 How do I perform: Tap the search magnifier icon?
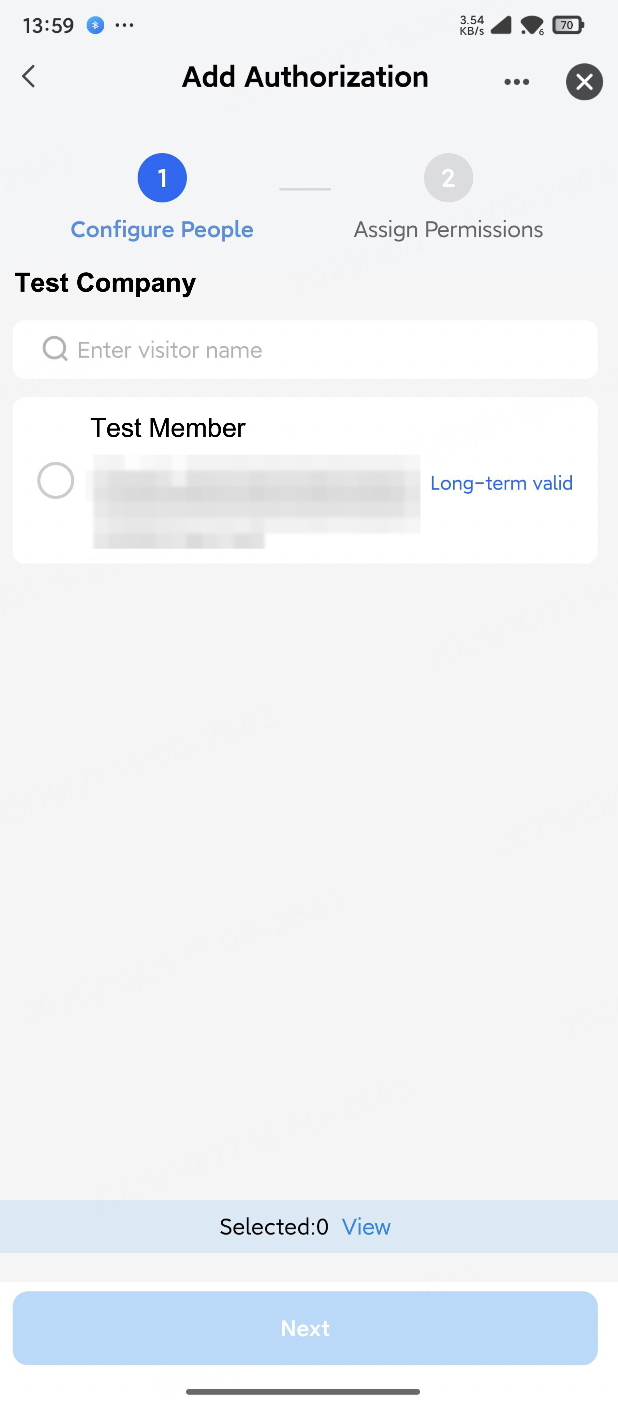click(x=55, y=349)
